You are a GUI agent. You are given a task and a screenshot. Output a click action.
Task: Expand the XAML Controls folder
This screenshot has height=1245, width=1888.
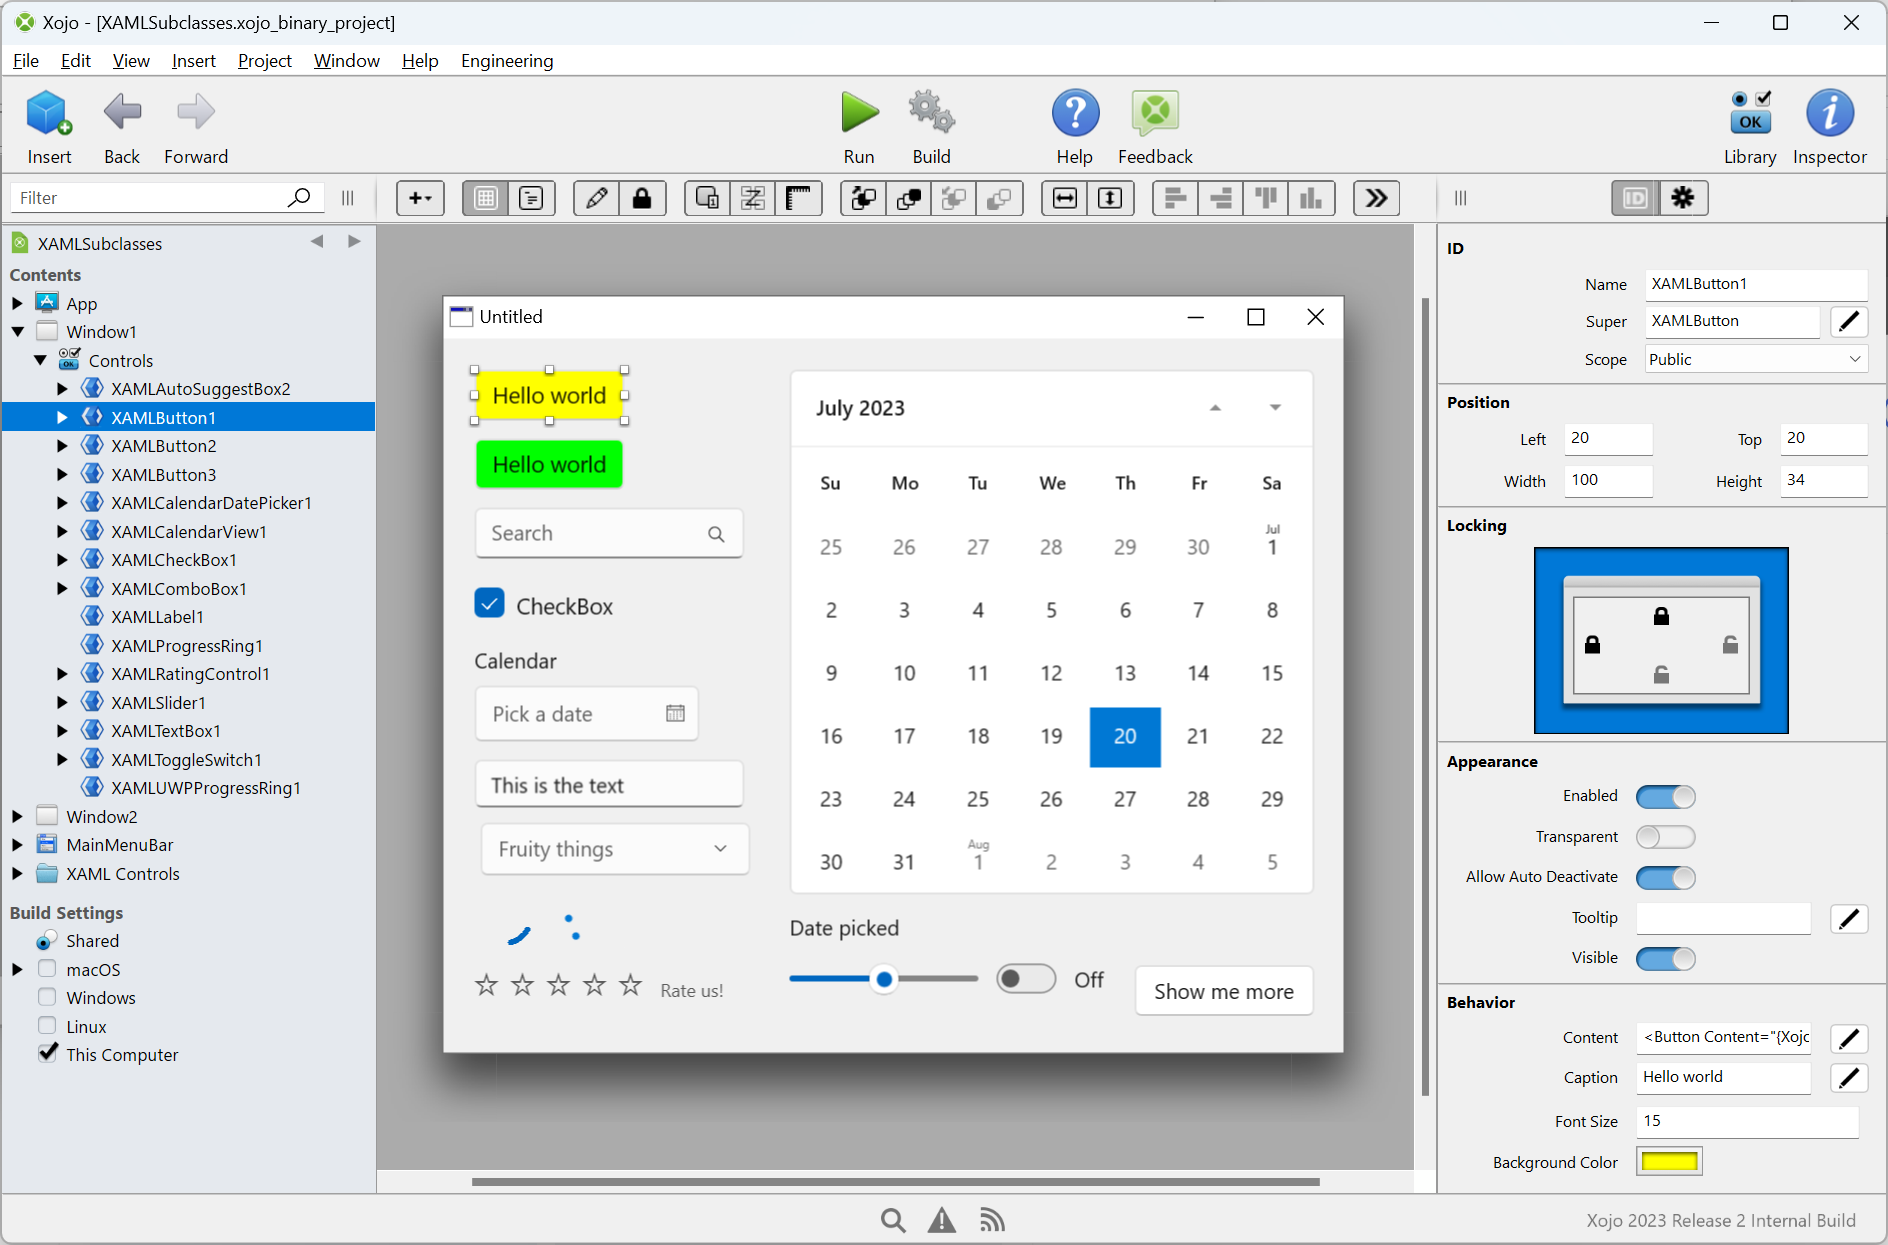[17, 873]
